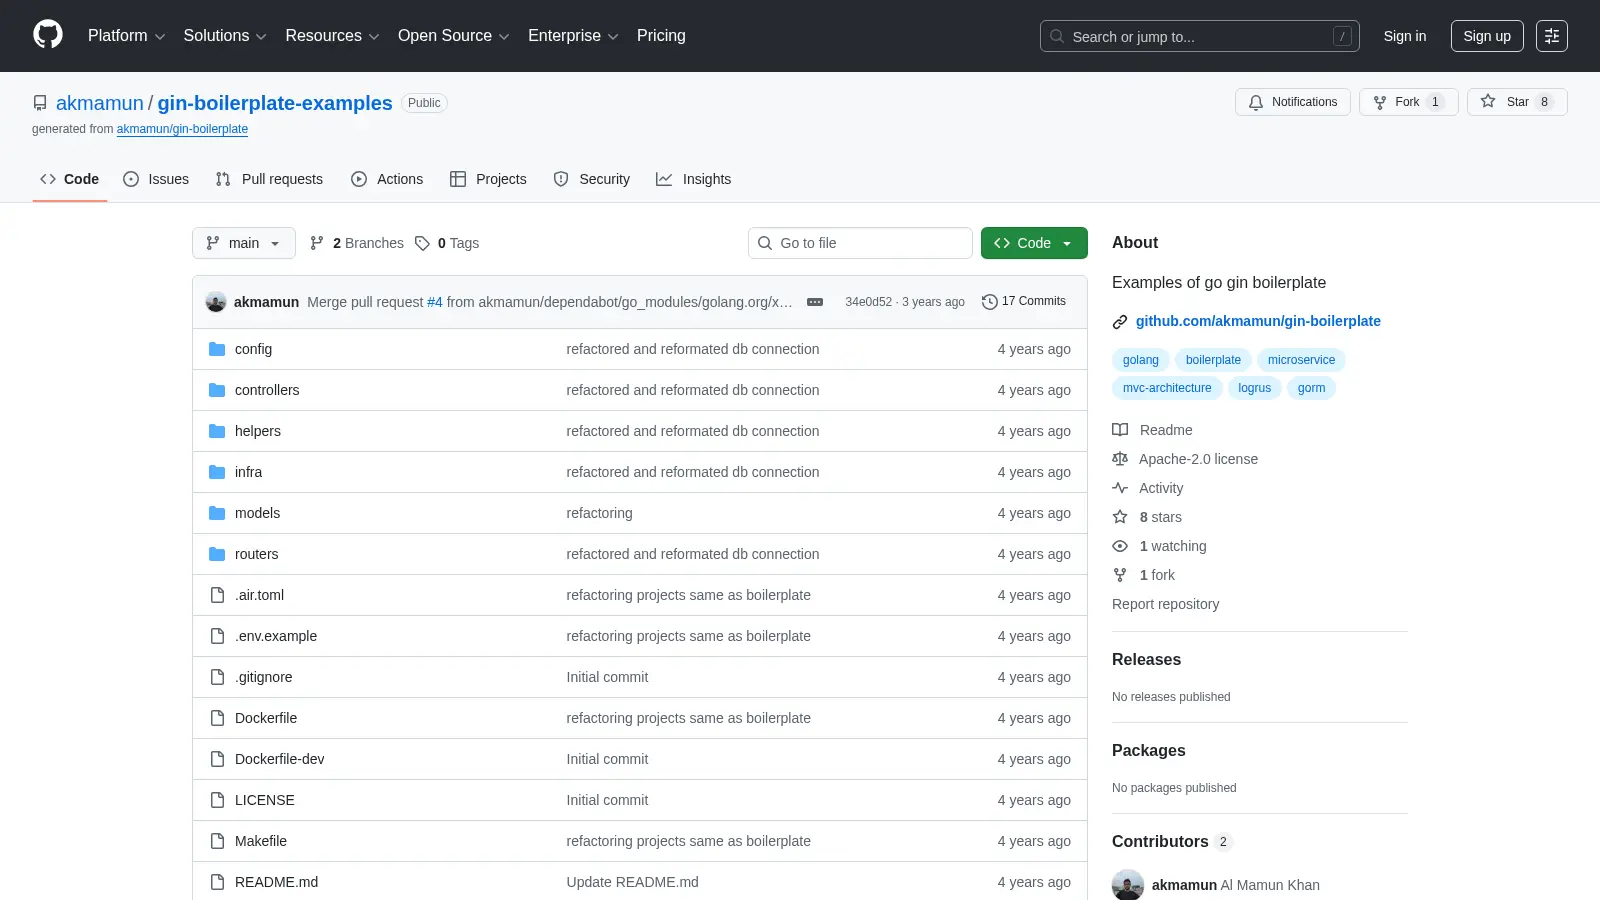Click the folder icon beside helpers

217,431
